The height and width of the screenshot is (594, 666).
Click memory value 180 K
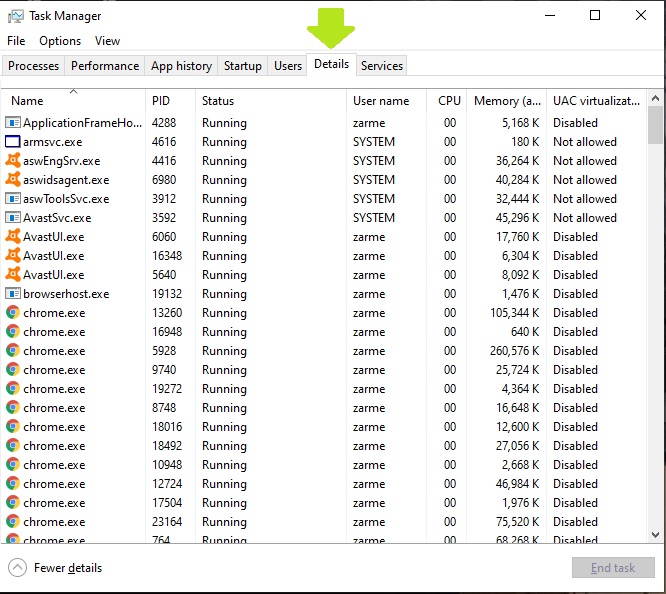click(x=525, y=142)
